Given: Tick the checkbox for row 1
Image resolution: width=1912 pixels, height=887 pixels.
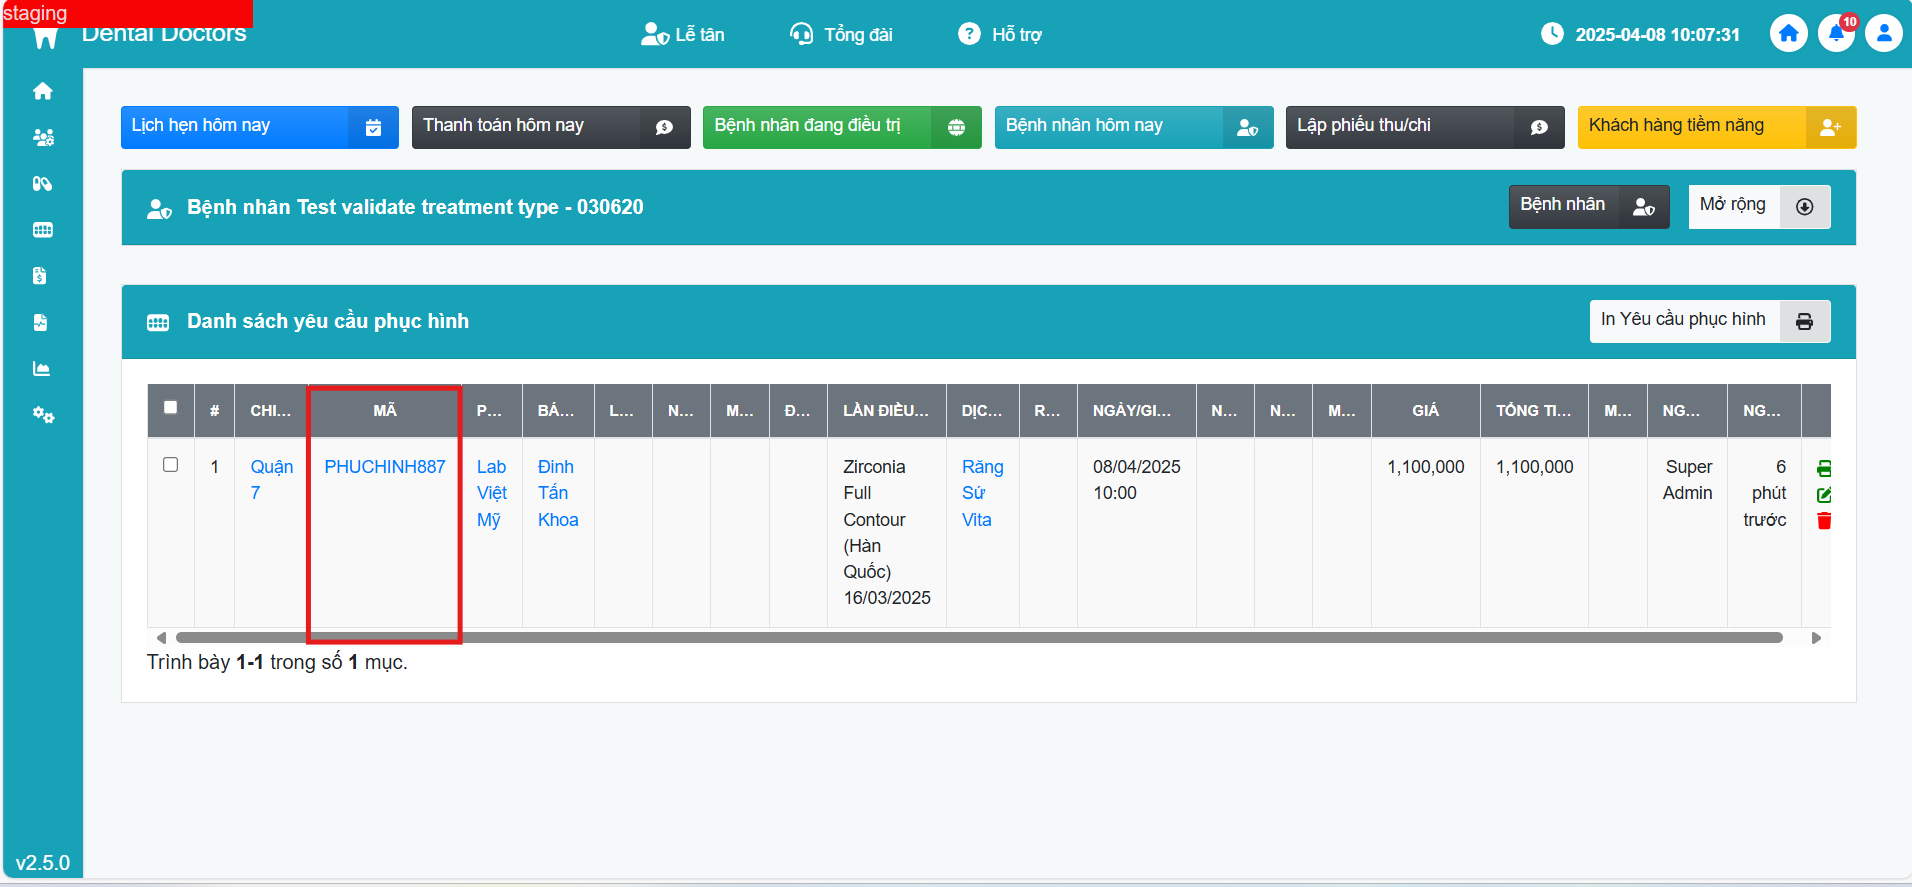Looking at the screenshot, I should tap(171, 465).
